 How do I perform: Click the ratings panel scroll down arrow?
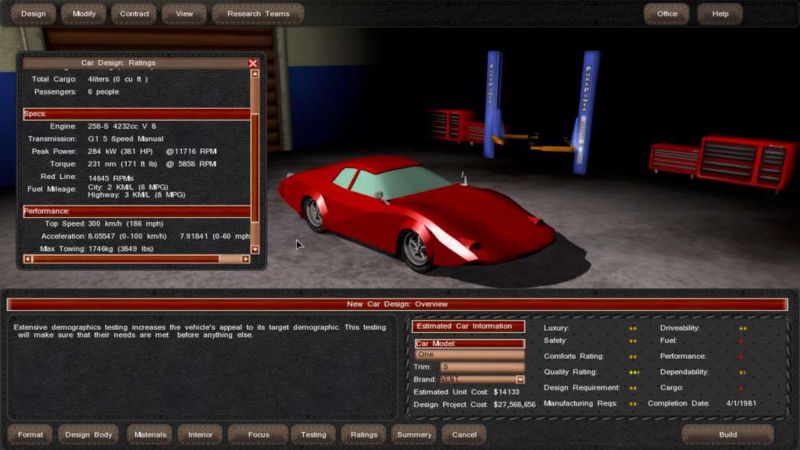click(255, 249)
